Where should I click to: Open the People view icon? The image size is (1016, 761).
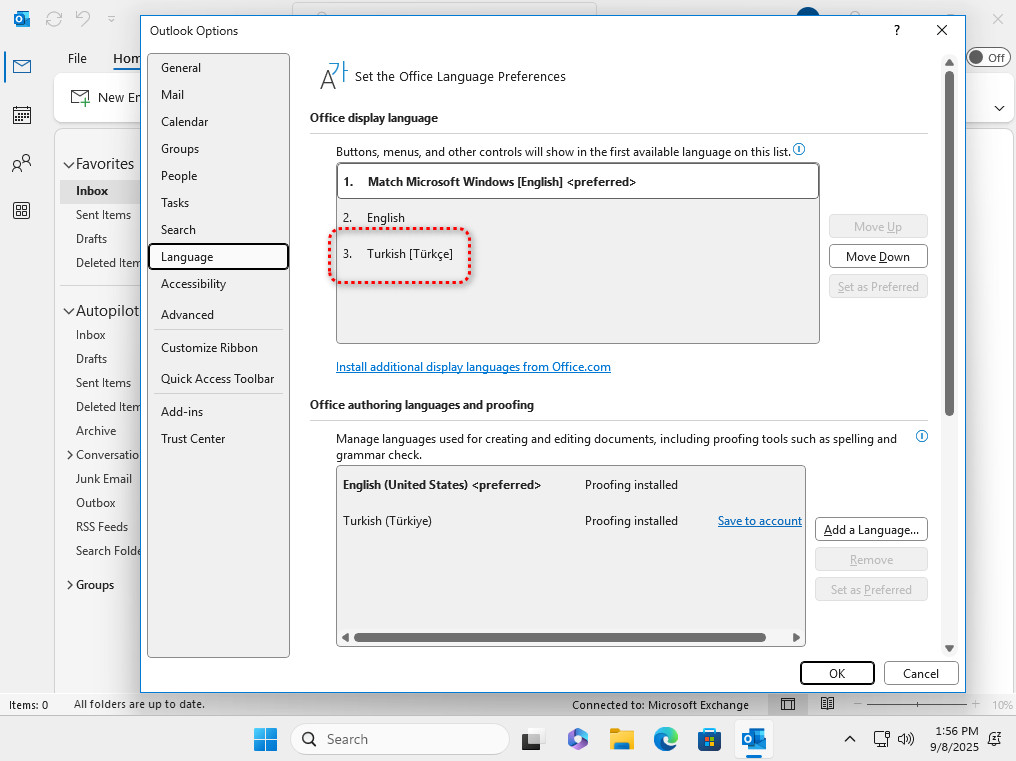tap(21, 163)
